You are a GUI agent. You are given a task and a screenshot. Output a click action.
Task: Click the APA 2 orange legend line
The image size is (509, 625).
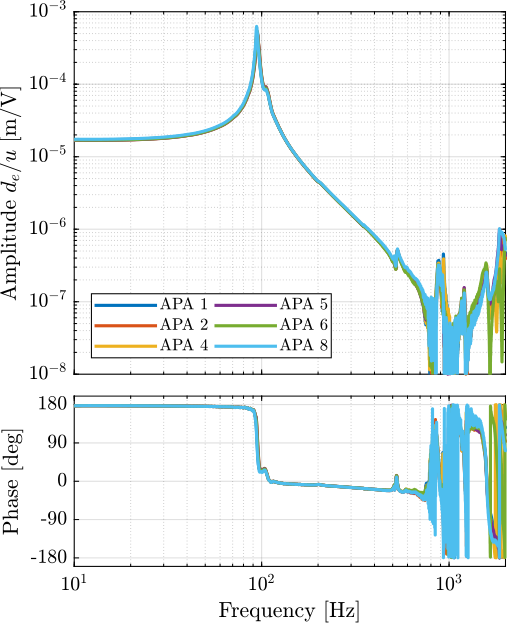[126, 326]
